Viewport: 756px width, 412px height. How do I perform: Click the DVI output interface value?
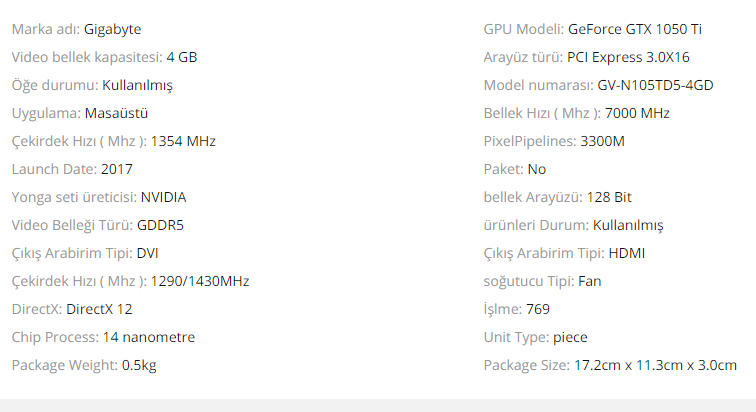tap(147, 253)
